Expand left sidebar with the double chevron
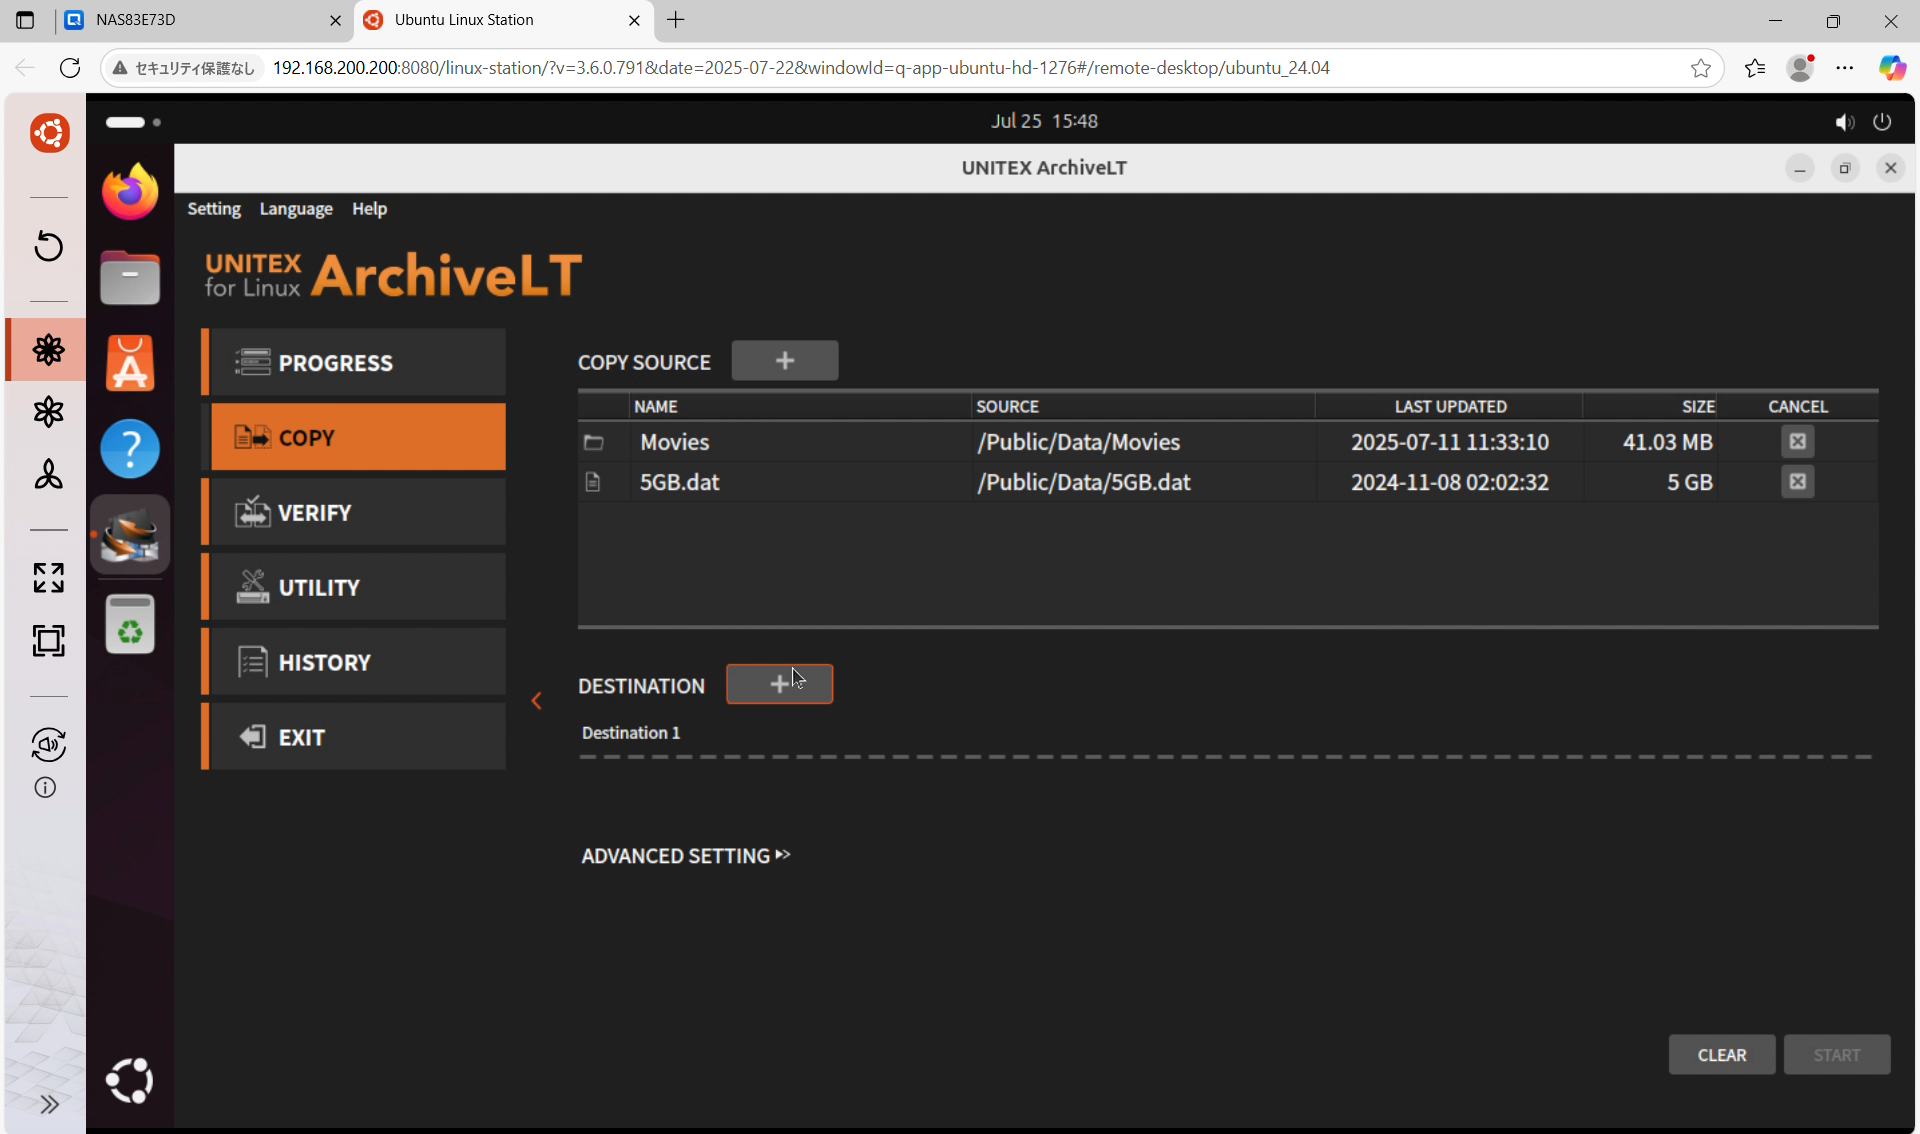This screenshot has width=1920, height=1134. pos(49,1104)
